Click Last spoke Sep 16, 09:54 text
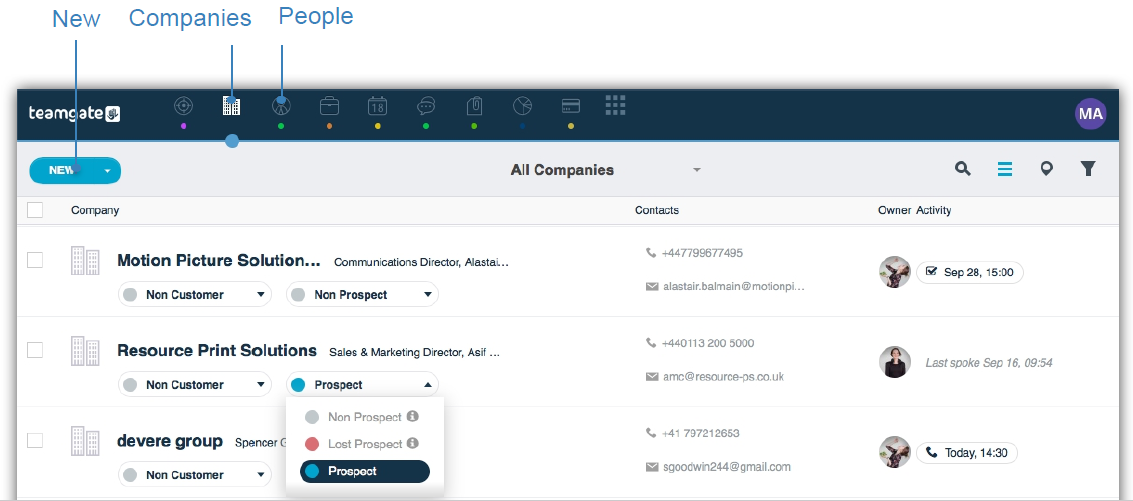1133x501 pixels. point(989,363)
